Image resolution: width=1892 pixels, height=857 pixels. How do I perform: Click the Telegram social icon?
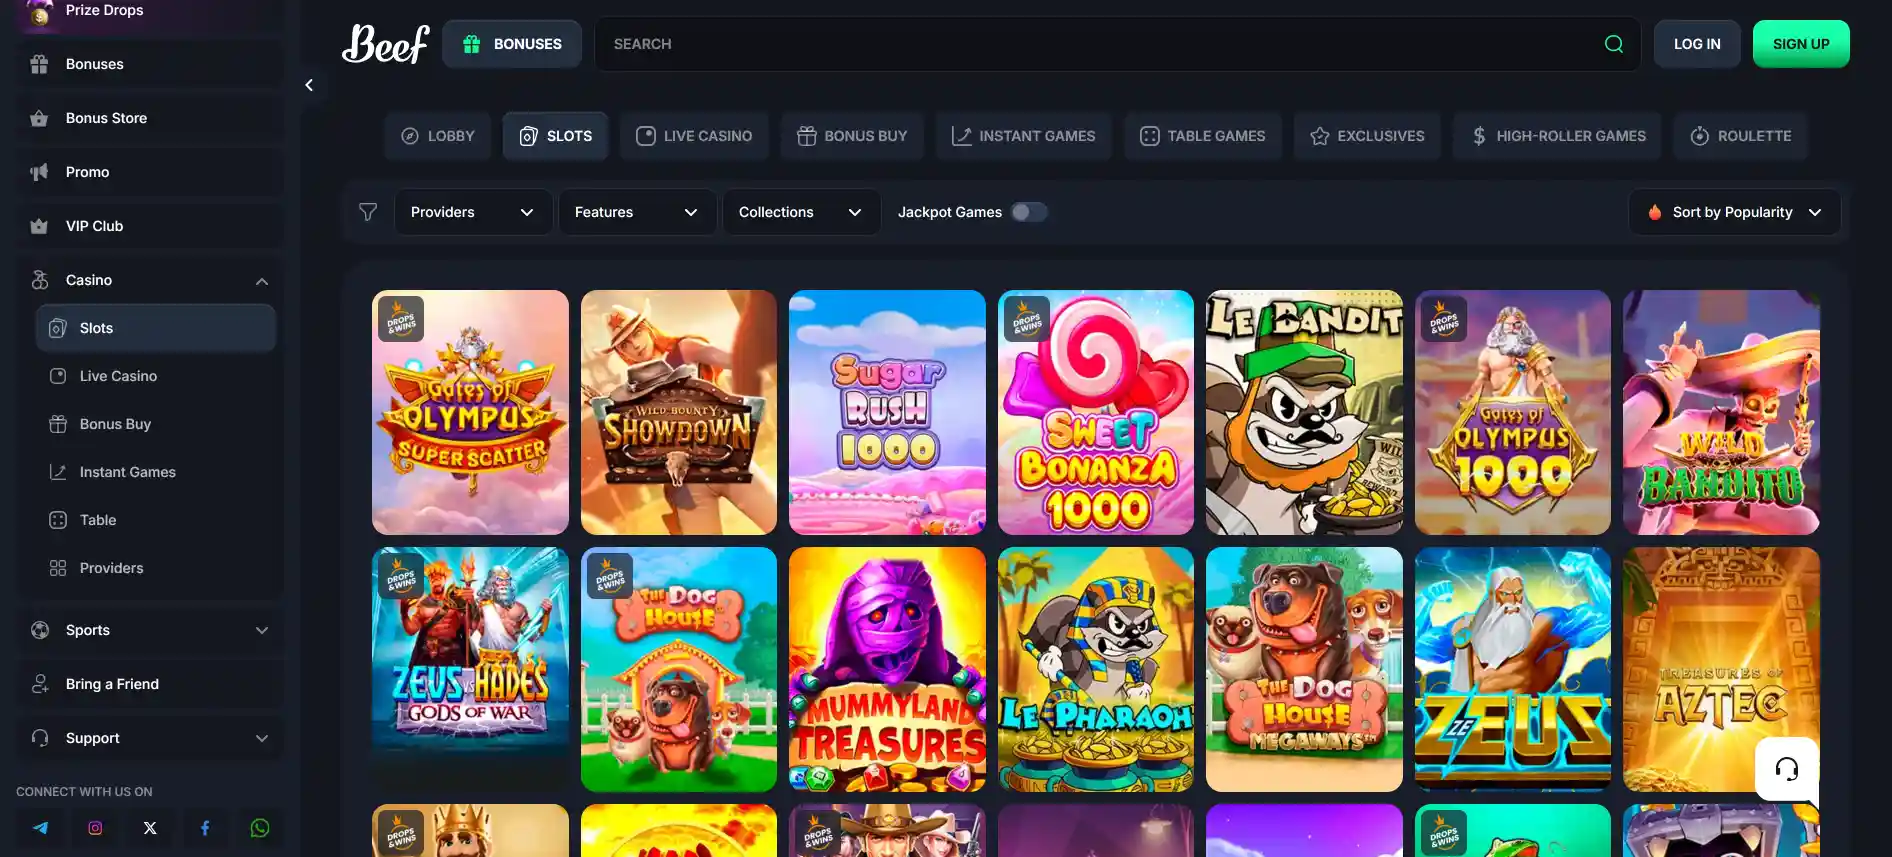tap(40, 828)
